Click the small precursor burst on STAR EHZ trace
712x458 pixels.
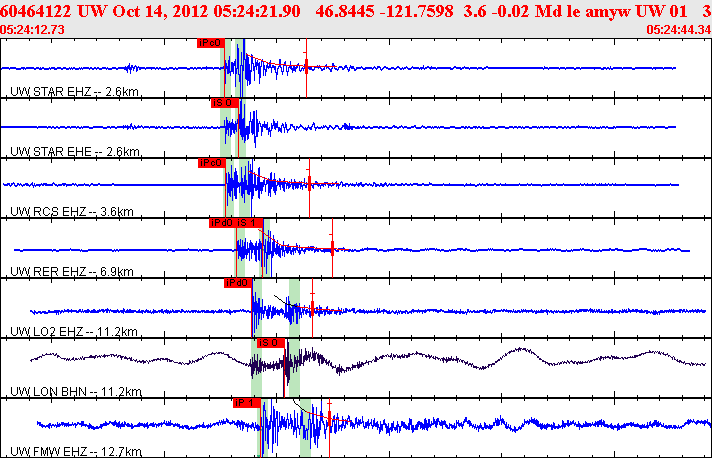(132, 68)
